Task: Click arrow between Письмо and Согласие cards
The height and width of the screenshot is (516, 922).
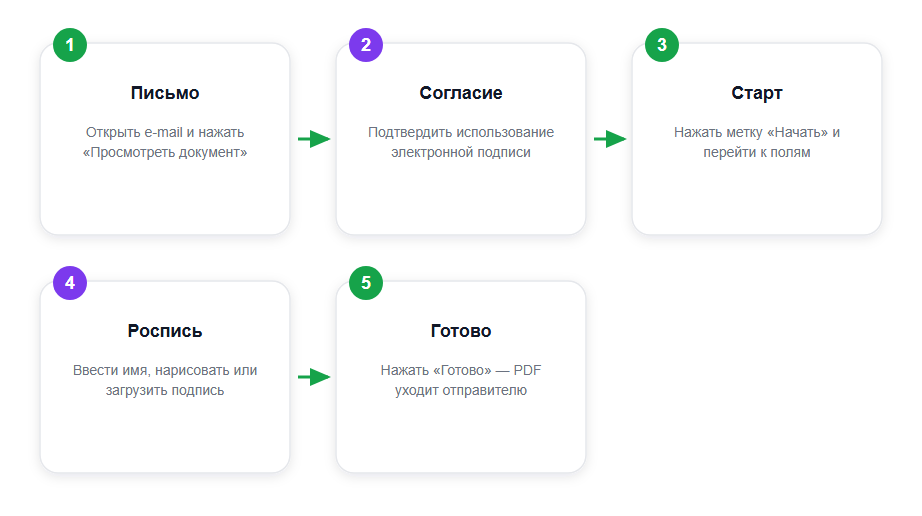Action: 313,139
